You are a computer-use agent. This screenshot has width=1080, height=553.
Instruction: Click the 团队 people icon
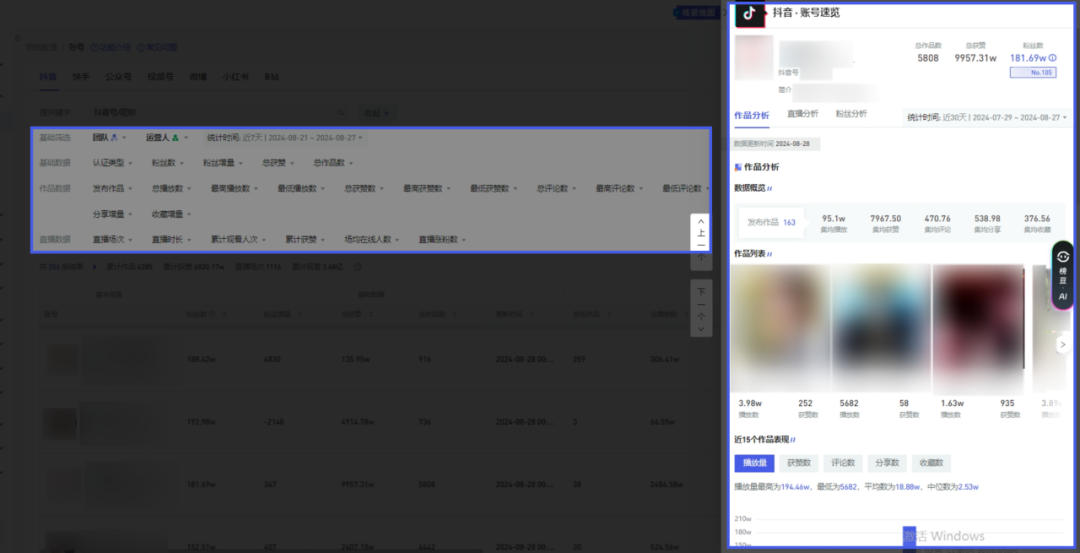tap(114, 138)
